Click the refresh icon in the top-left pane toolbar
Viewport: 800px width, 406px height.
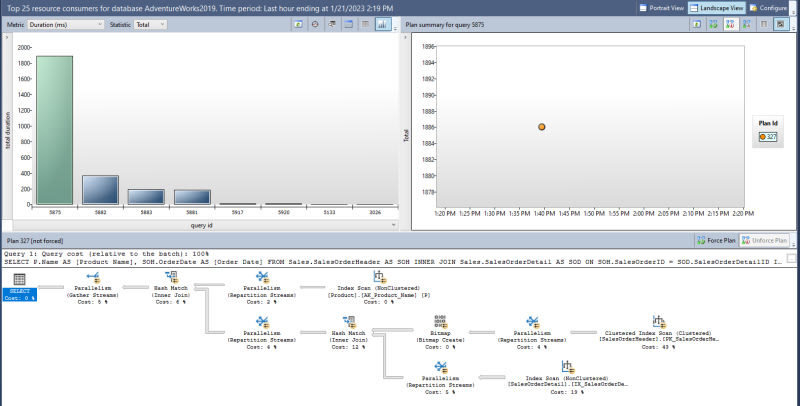click(x=299, y=24)
